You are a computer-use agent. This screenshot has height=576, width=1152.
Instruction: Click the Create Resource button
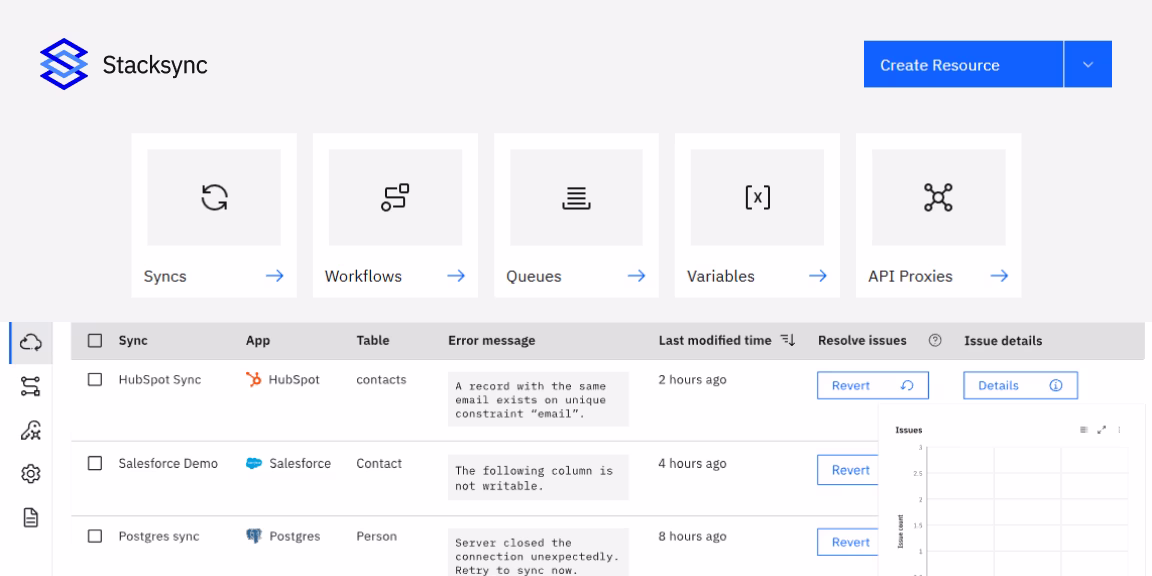tap(963, 65)
